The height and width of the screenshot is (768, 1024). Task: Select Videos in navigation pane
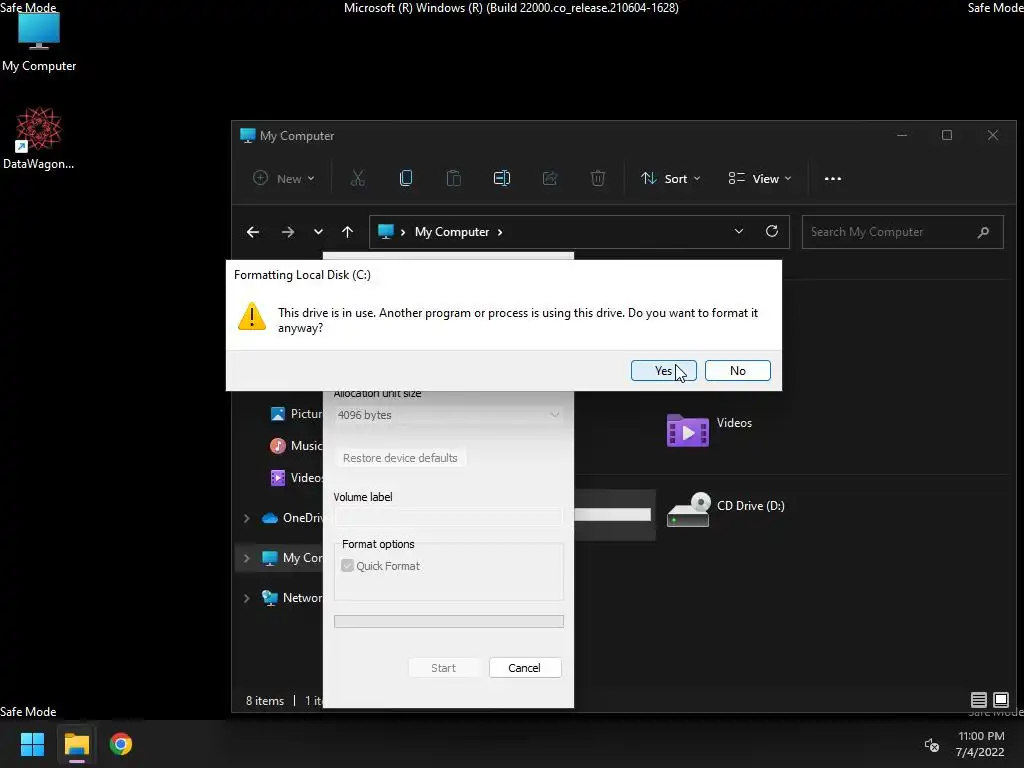[296, 477]
